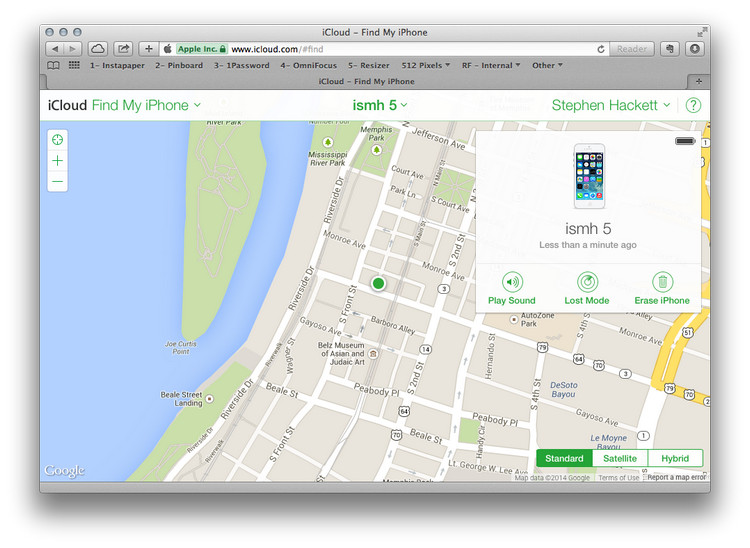The width and height of the screenshot is (750, 548).
Task: Click the Reader button
Action: click(631, 49)
